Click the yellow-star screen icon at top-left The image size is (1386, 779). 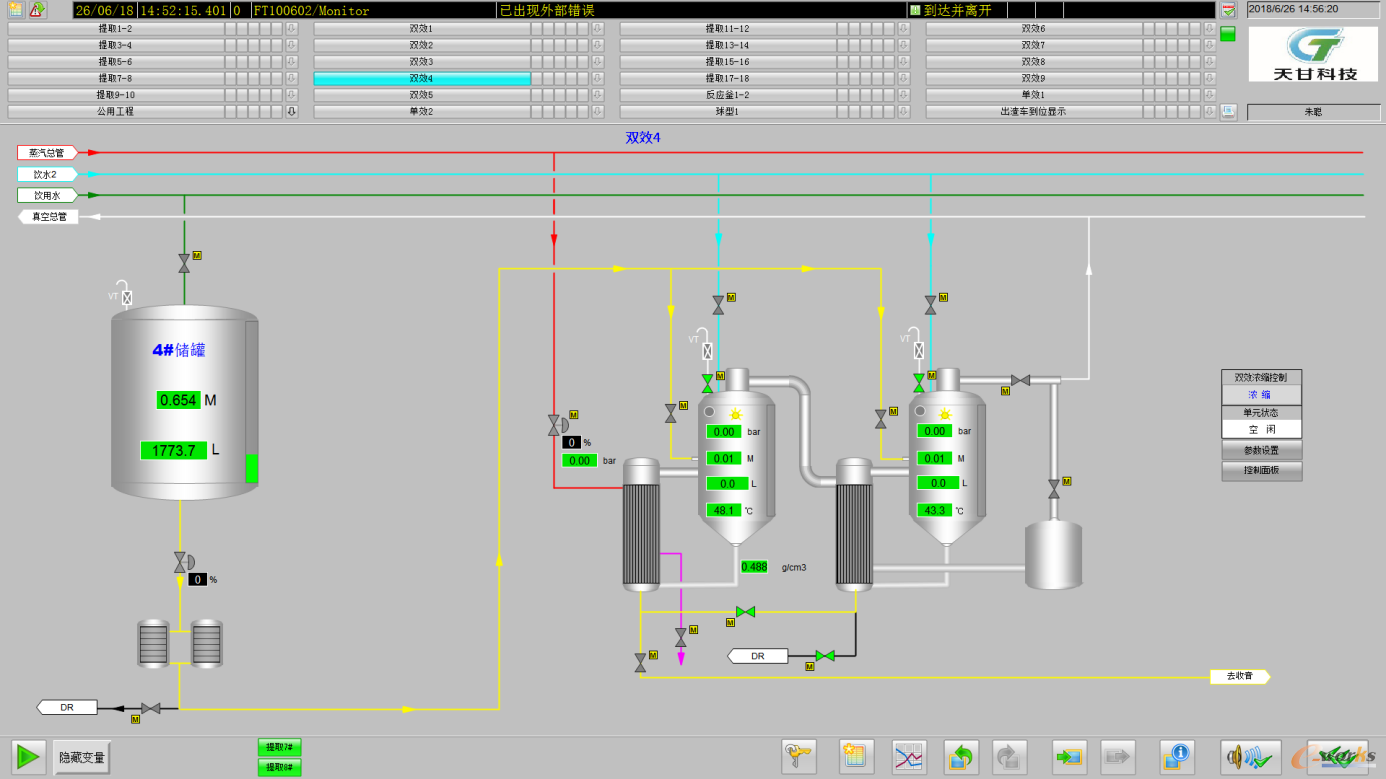16,10
